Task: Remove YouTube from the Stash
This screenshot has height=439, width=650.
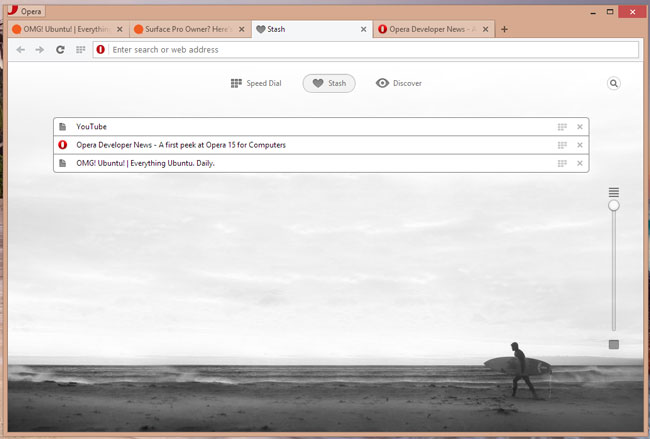Action: [x=580, y=127]
